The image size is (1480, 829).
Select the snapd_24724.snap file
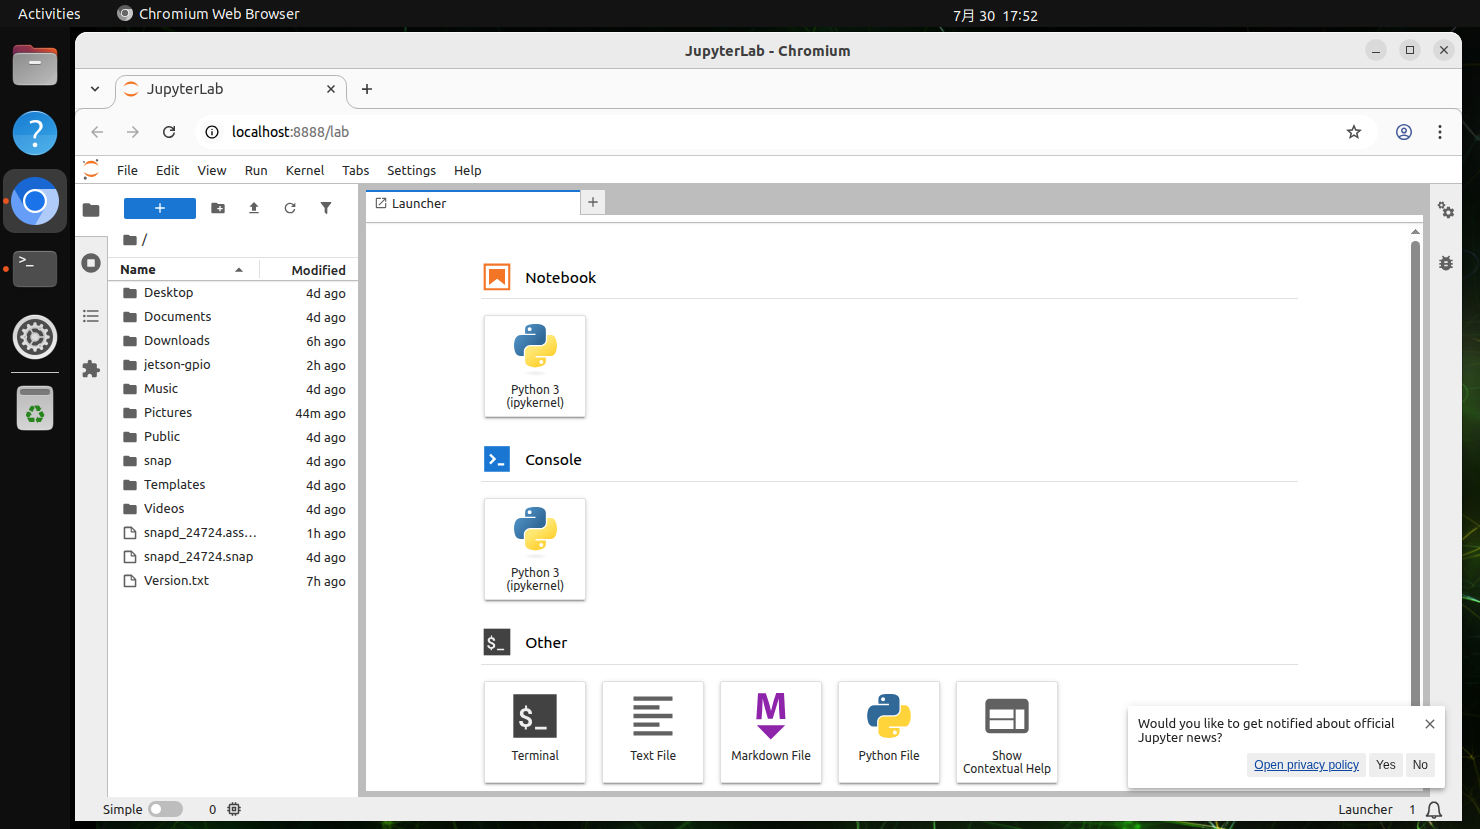[233, 557]
